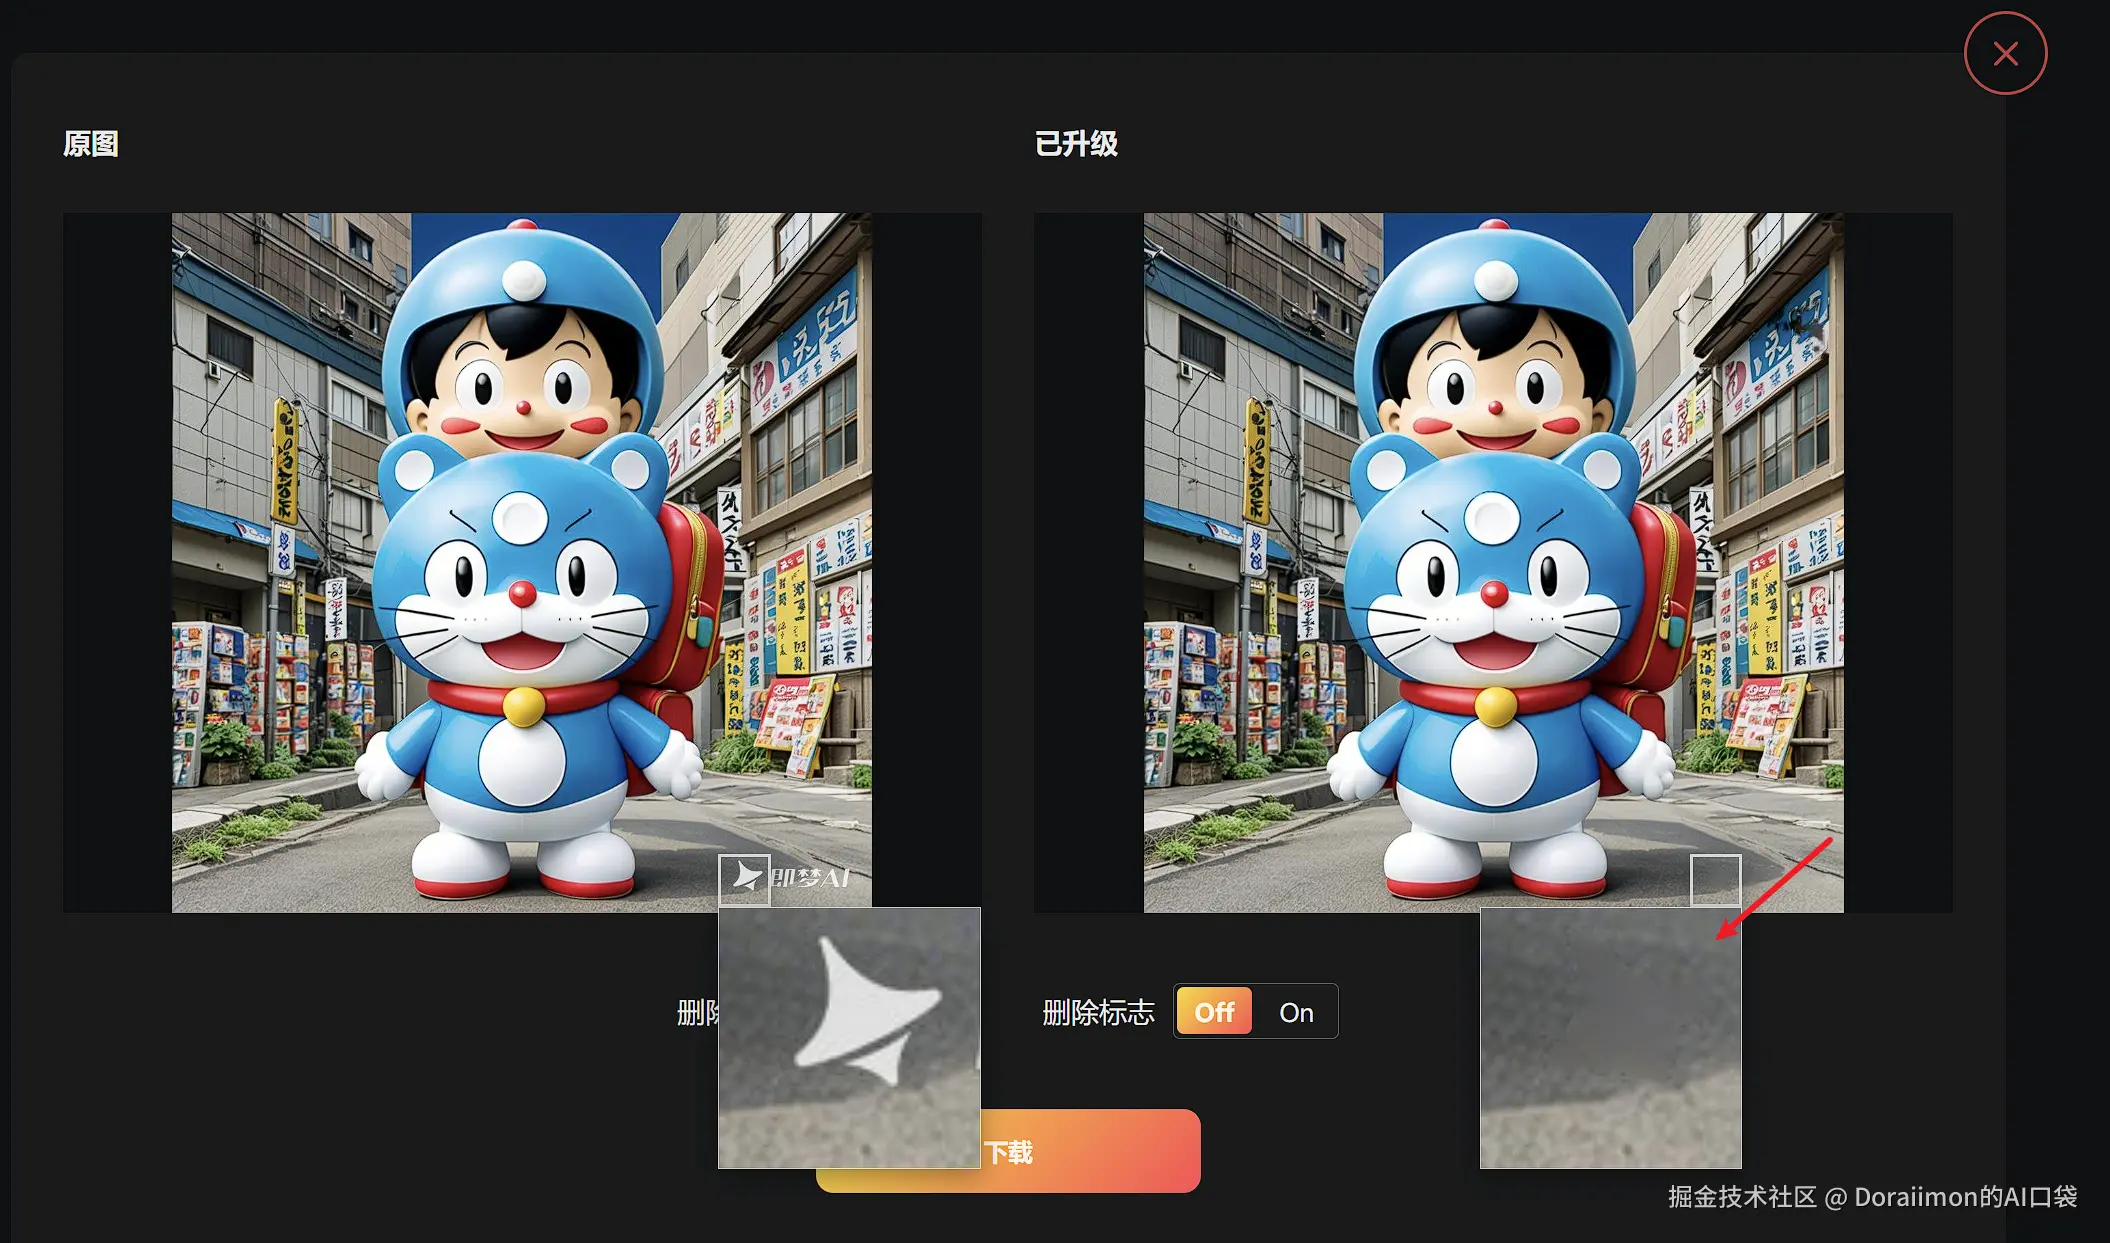The height and width of the screenshot is (1243, 2110).
Task: Click the 原图 heading label
Action: pyautogui.click(x=91, y=144)
